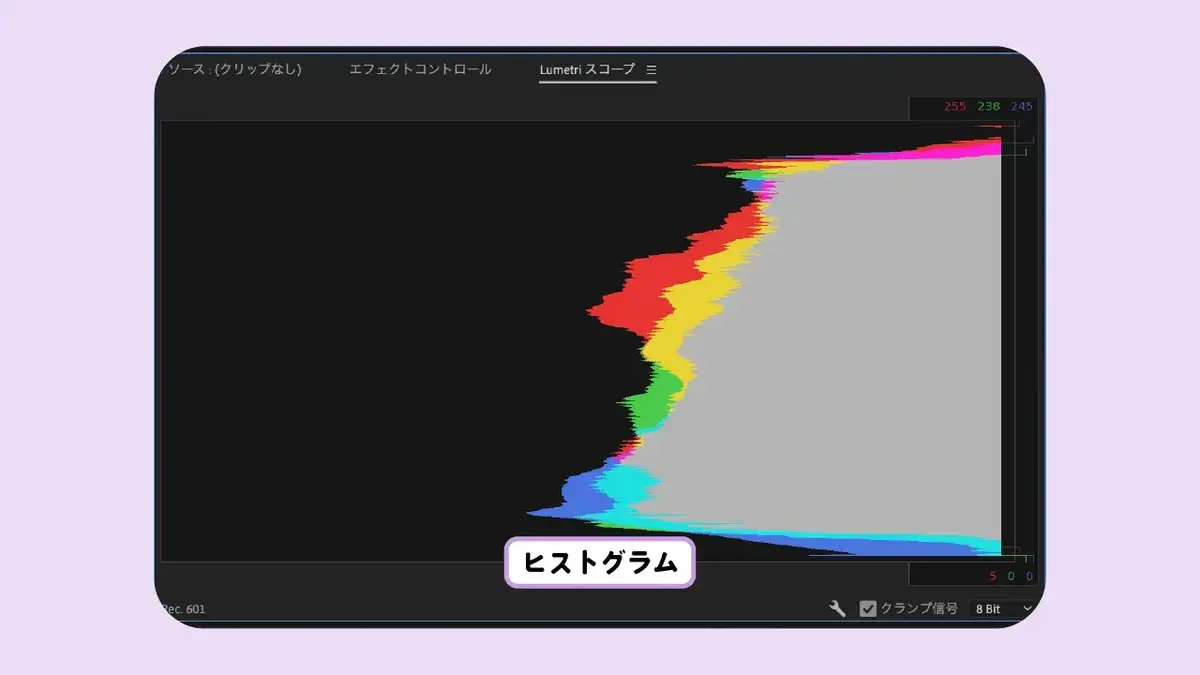Open the Lumetri スコープ panel menu icon
The width and height of the screenshot is (1200, 675).
(x=651, y=70)
